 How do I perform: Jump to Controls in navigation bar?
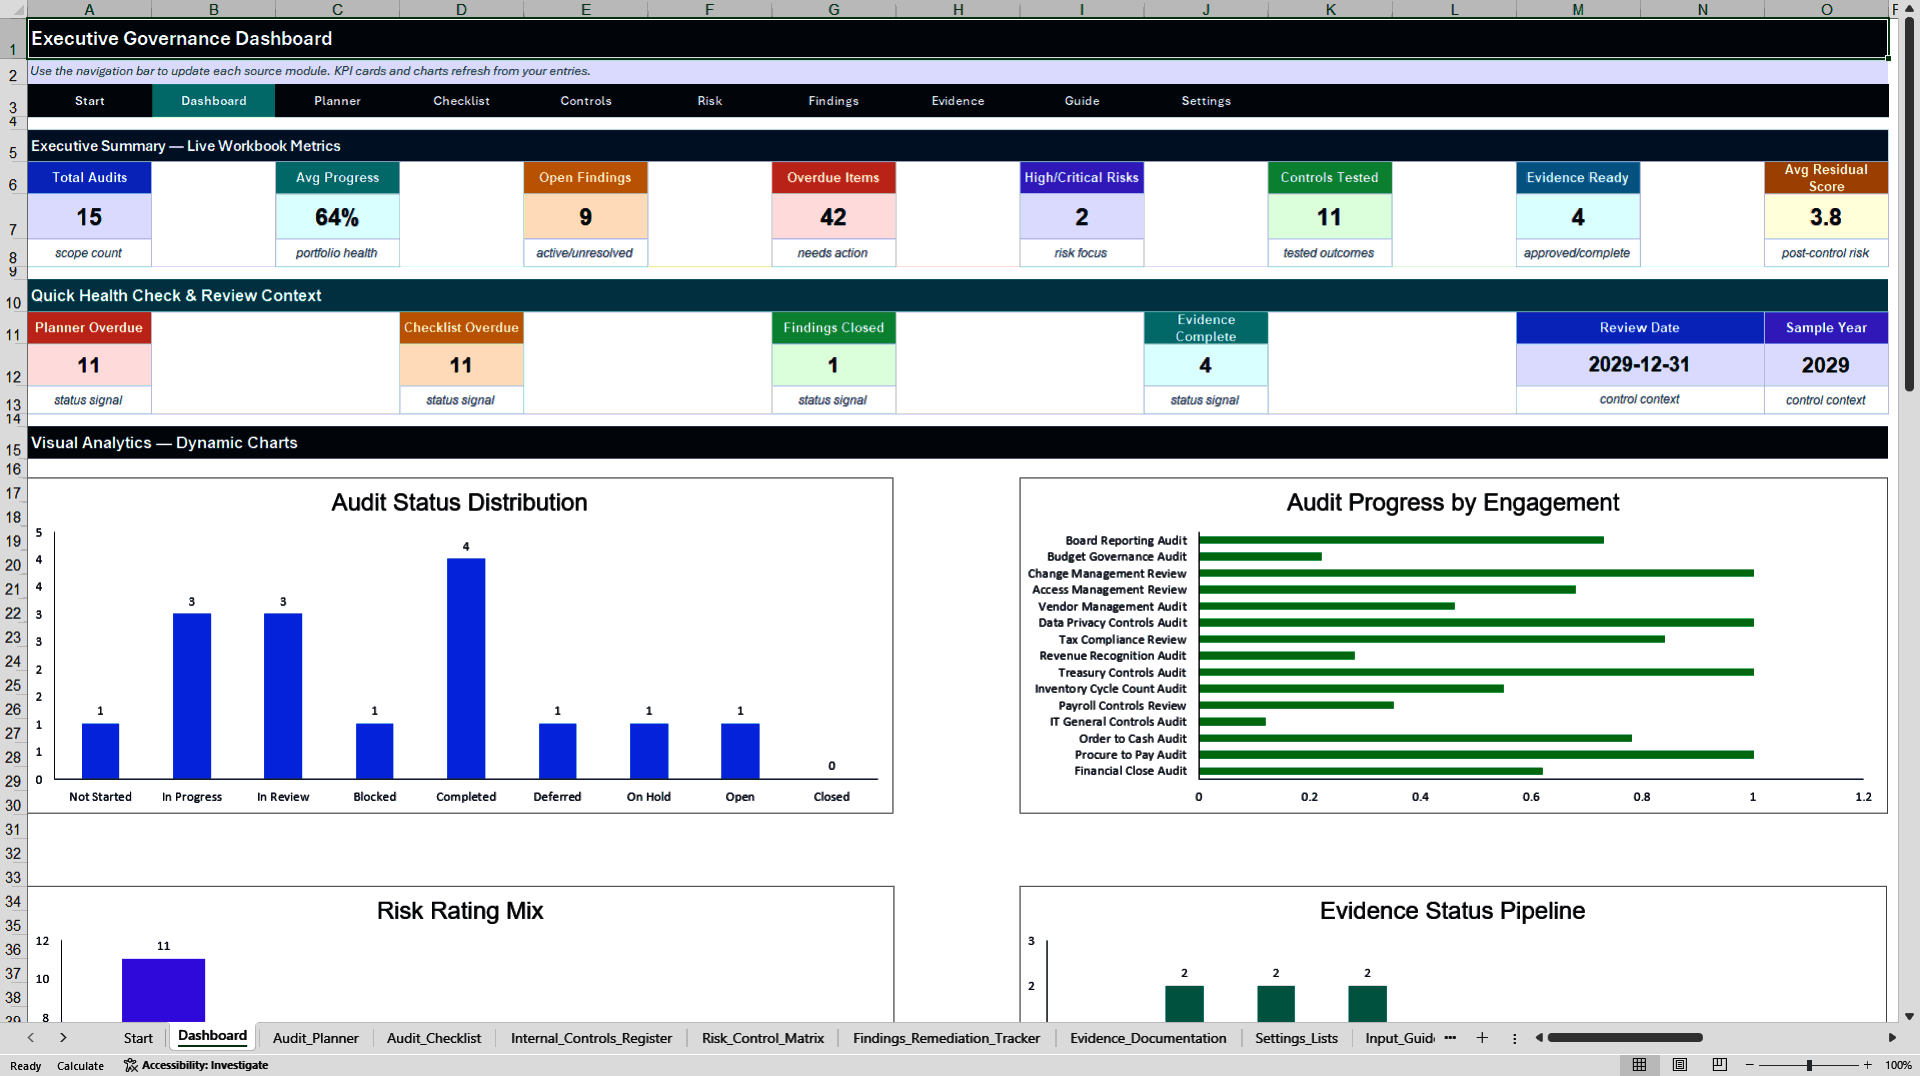pos(585,101)
